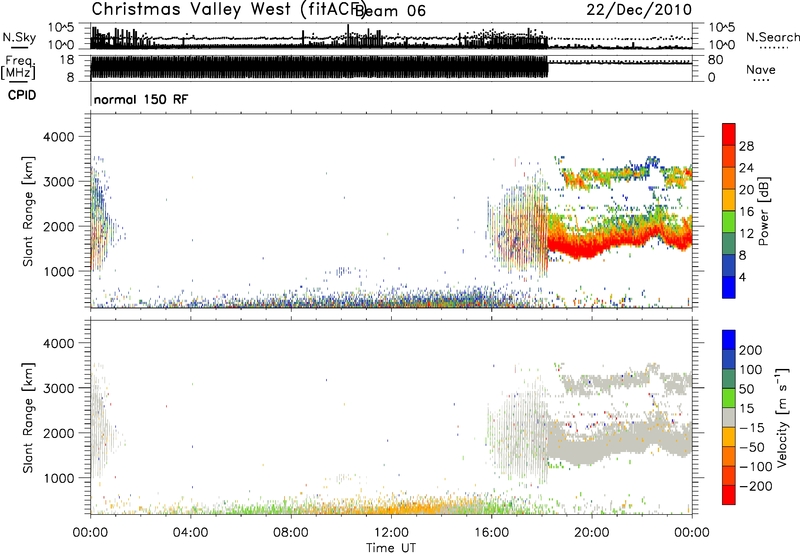800x554 pixels.
Task: Click the 'Power [dB]' colorbar label
Action: (764, 211)
